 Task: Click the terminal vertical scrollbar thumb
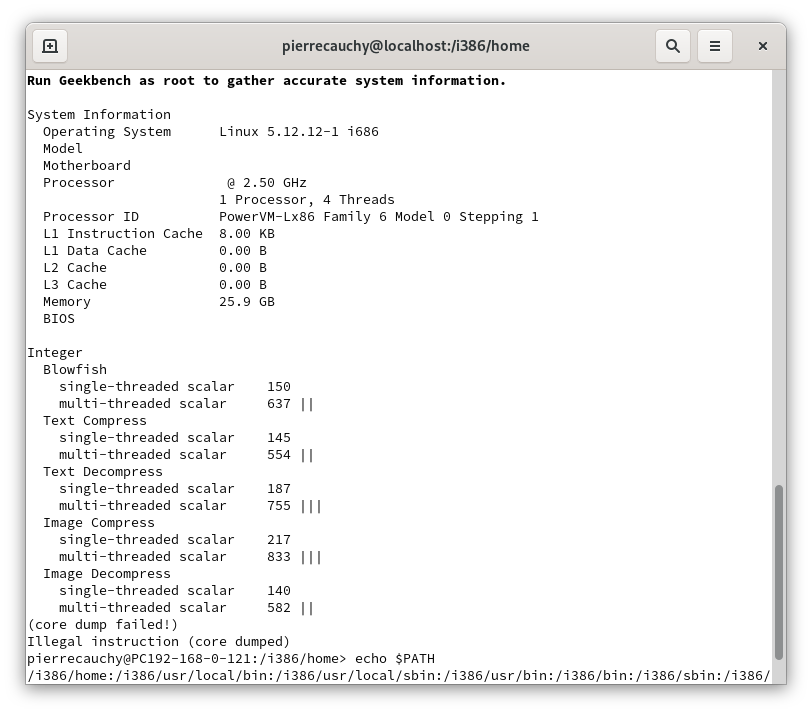(x=778, y=572)
